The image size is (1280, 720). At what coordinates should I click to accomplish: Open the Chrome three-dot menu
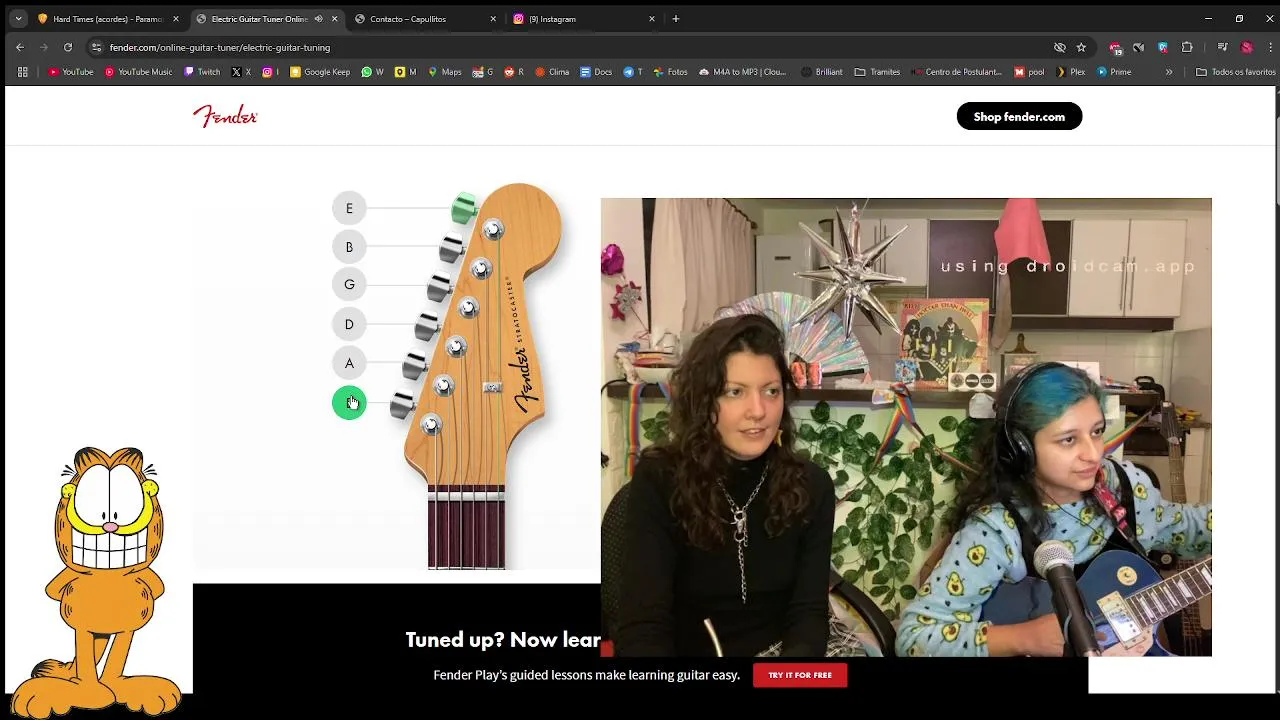1268,47
